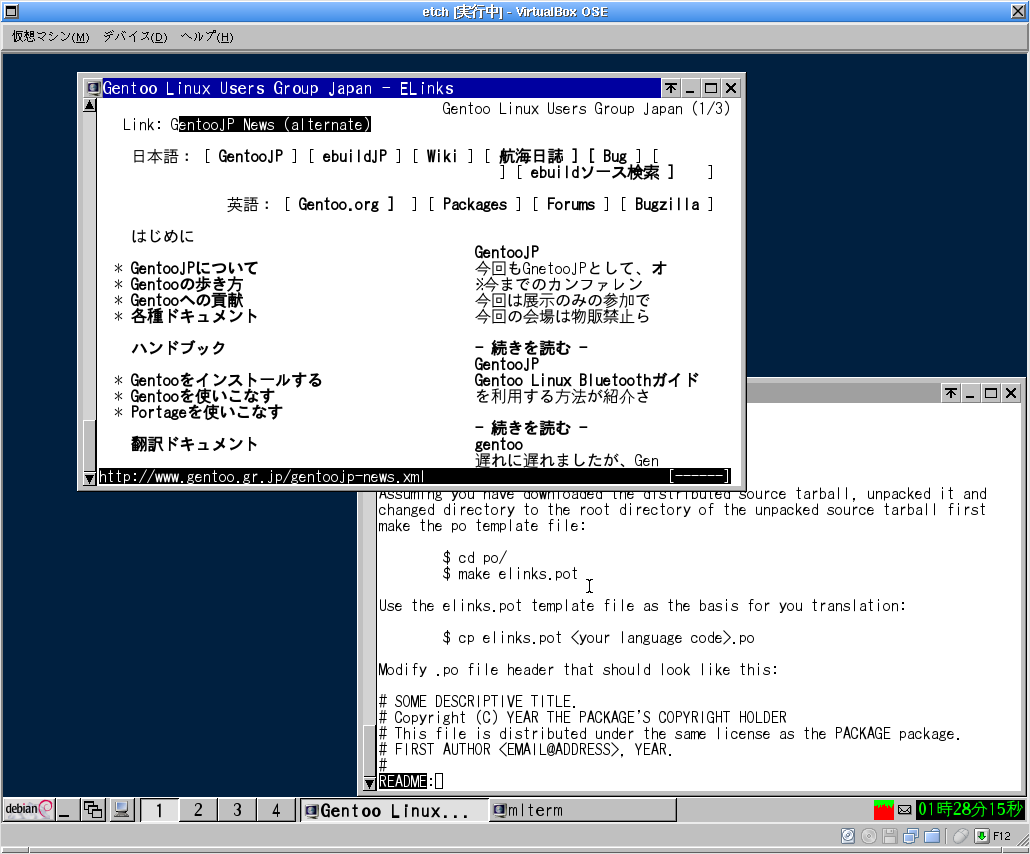Viewport: 1030px width, 854px height.
Task: Open the 仮想マシン(M) menu
Action: tap(51, 37)
